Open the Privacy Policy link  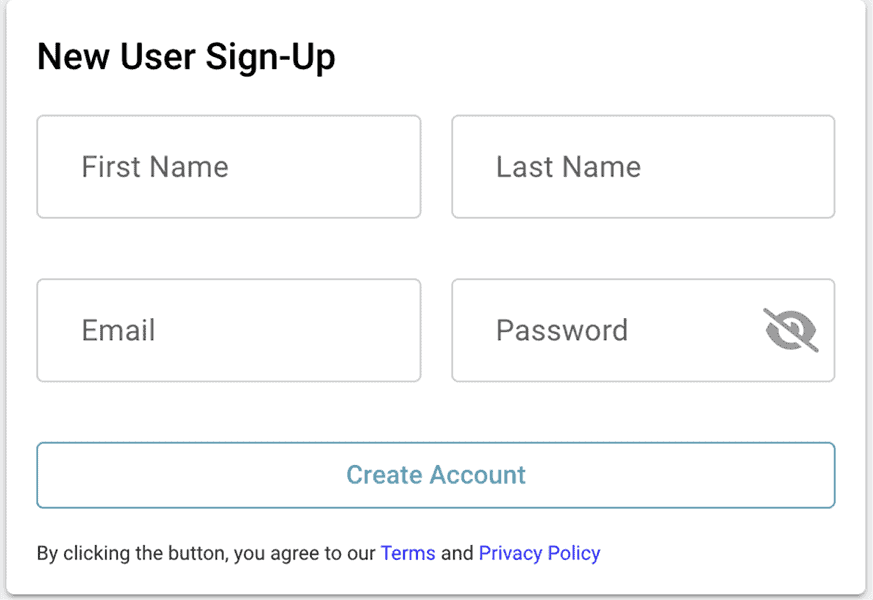(x=539, y=553)
